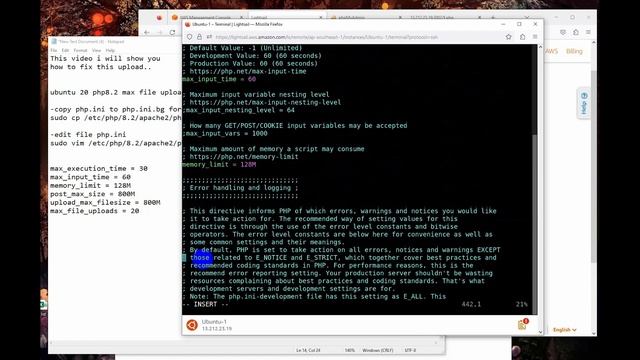The image size is (640, 360).
Task: Click 'max_file_uploads = 20' in Notepad
Action: tap(95, 211)
